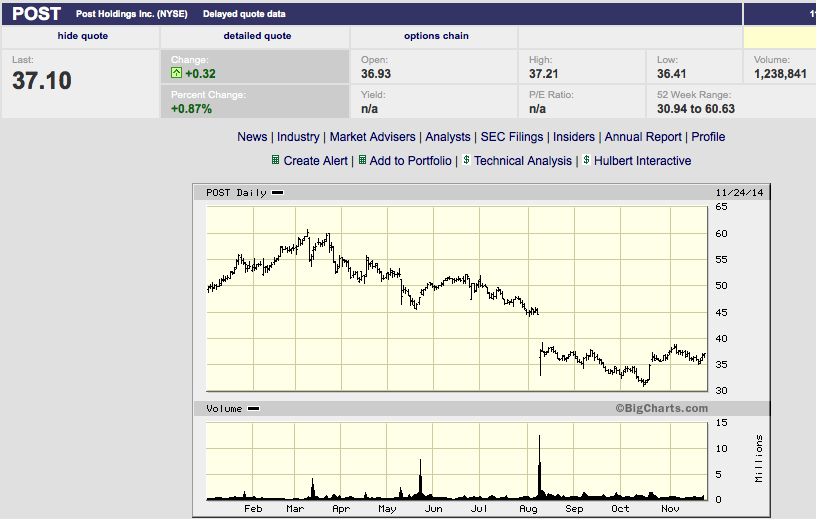Click the chart date 11/24/14
This screenshot has width=816, height=519.
point(739,193)
